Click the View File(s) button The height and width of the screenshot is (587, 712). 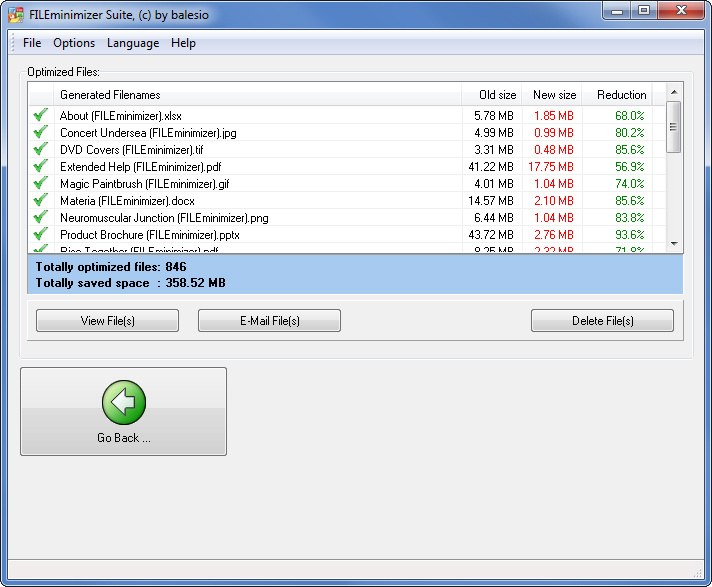tap(108, 321)
